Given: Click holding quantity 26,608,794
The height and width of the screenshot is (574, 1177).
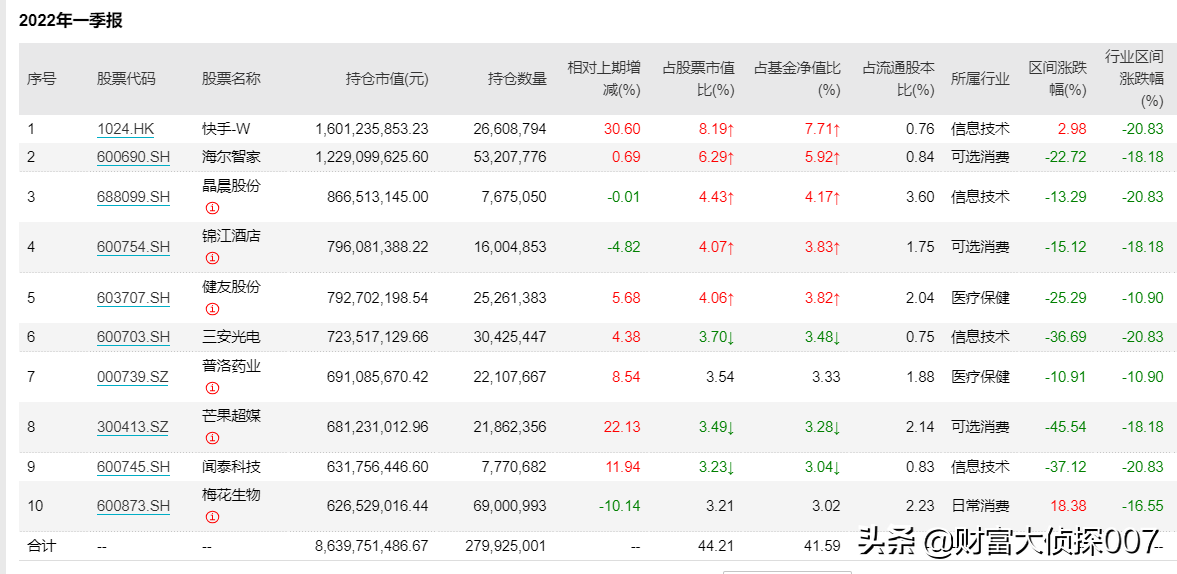Looking at the screenshot, I should click(x=510, y=129).
